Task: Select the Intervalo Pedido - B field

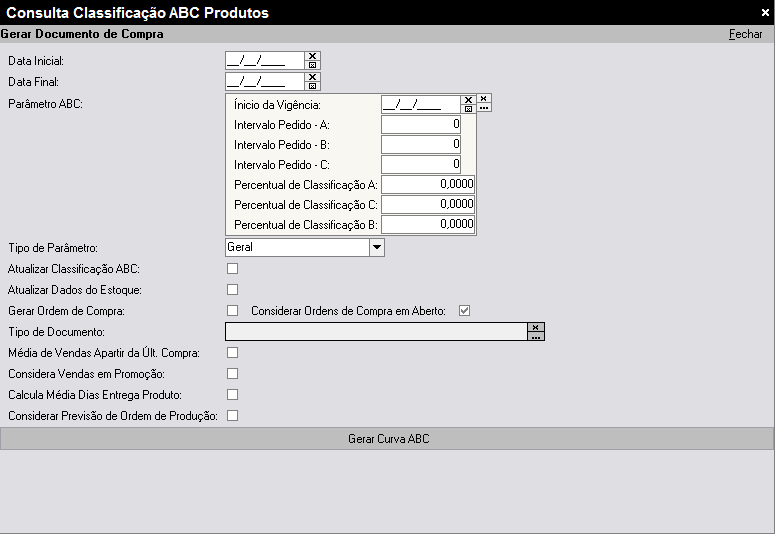Action: click(421, 144)
